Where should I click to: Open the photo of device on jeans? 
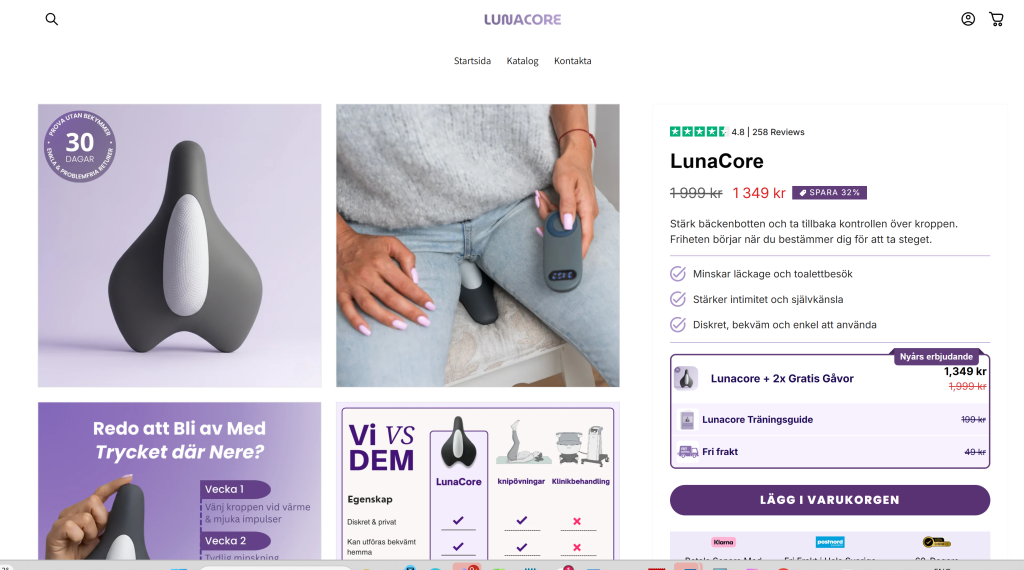478,245
